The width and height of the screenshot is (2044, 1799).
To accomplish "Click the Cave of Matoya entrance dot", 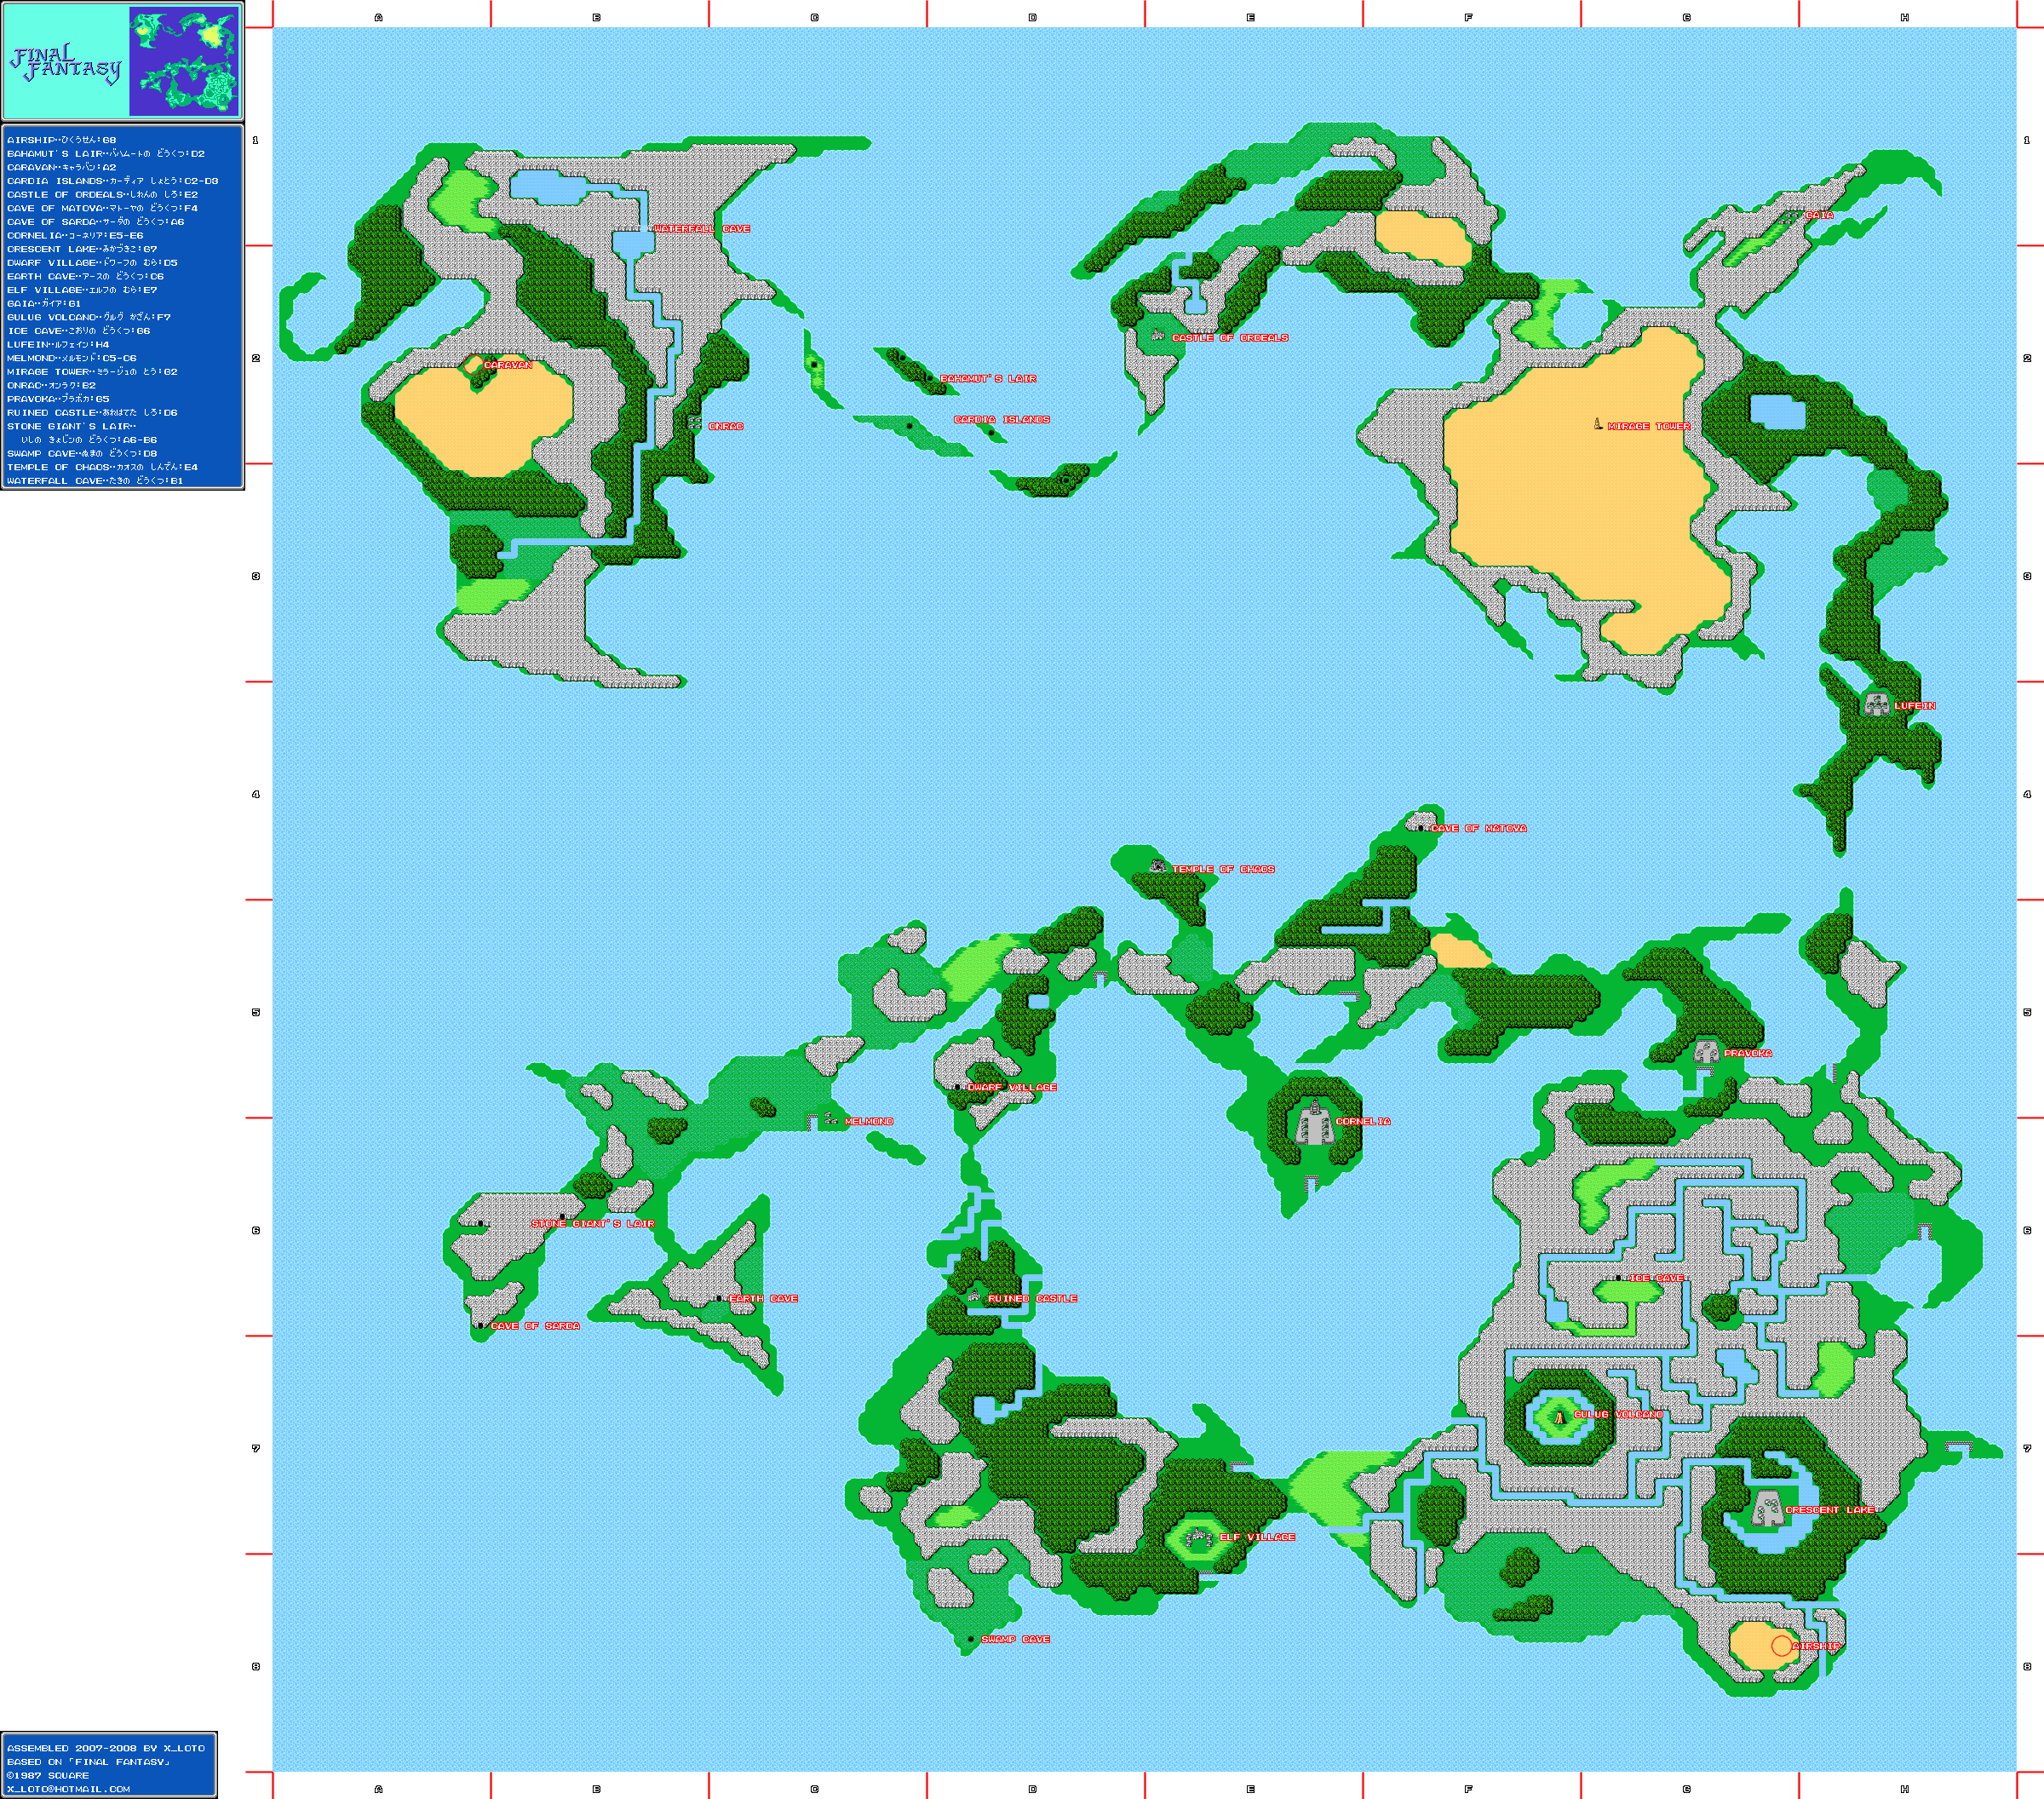I will [1420, 828].
